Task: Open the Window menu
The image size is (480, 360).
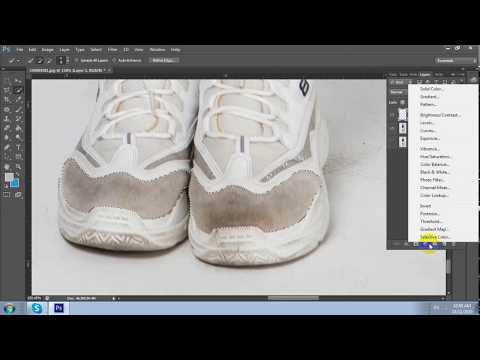Action: click(x=157, y=50)
